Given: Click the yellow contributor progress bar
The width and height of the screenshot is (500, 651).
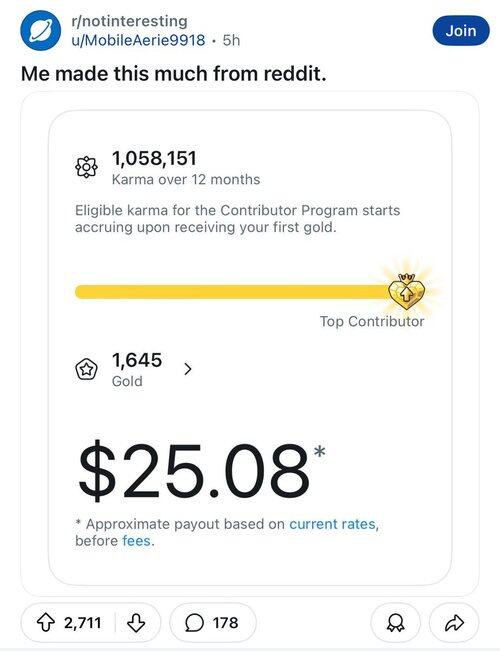Looking at the screenshot, I should [233, 292].
